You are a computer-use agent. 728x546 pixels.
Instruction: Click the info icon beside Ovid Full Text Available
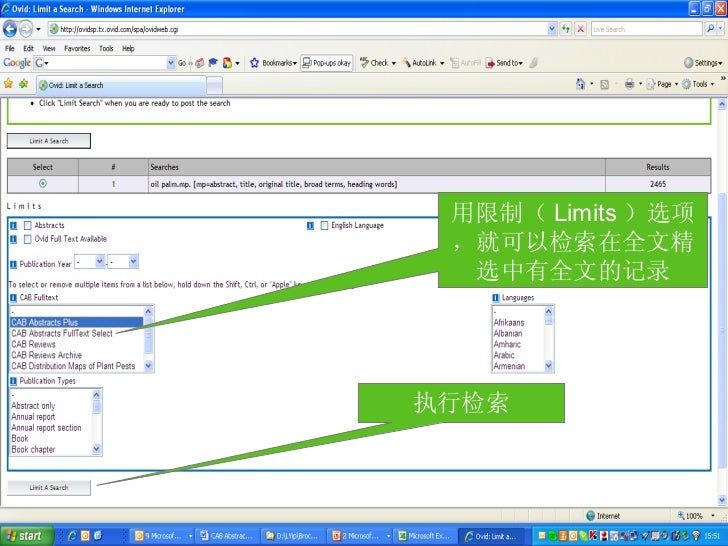13,239
